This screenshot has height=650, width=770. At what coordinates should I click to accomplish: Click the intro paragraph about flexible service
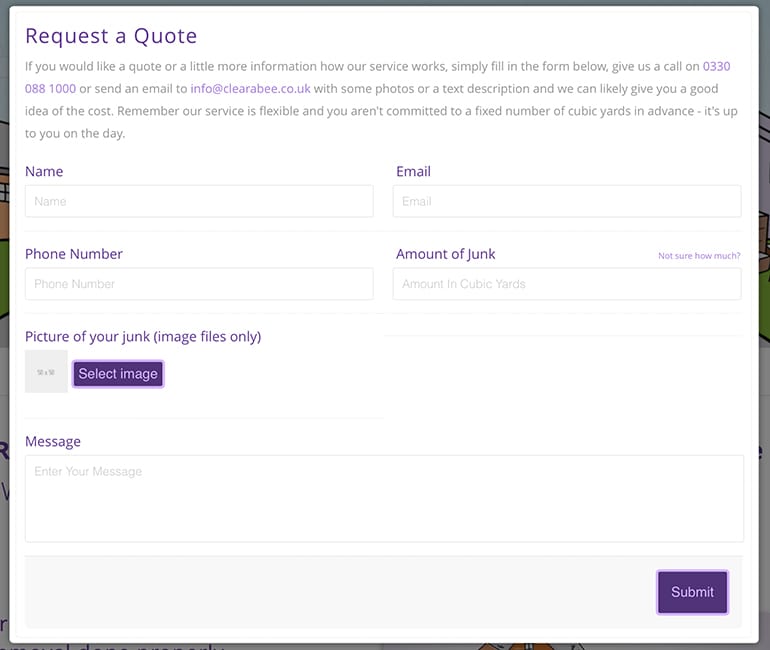point(380,110)
